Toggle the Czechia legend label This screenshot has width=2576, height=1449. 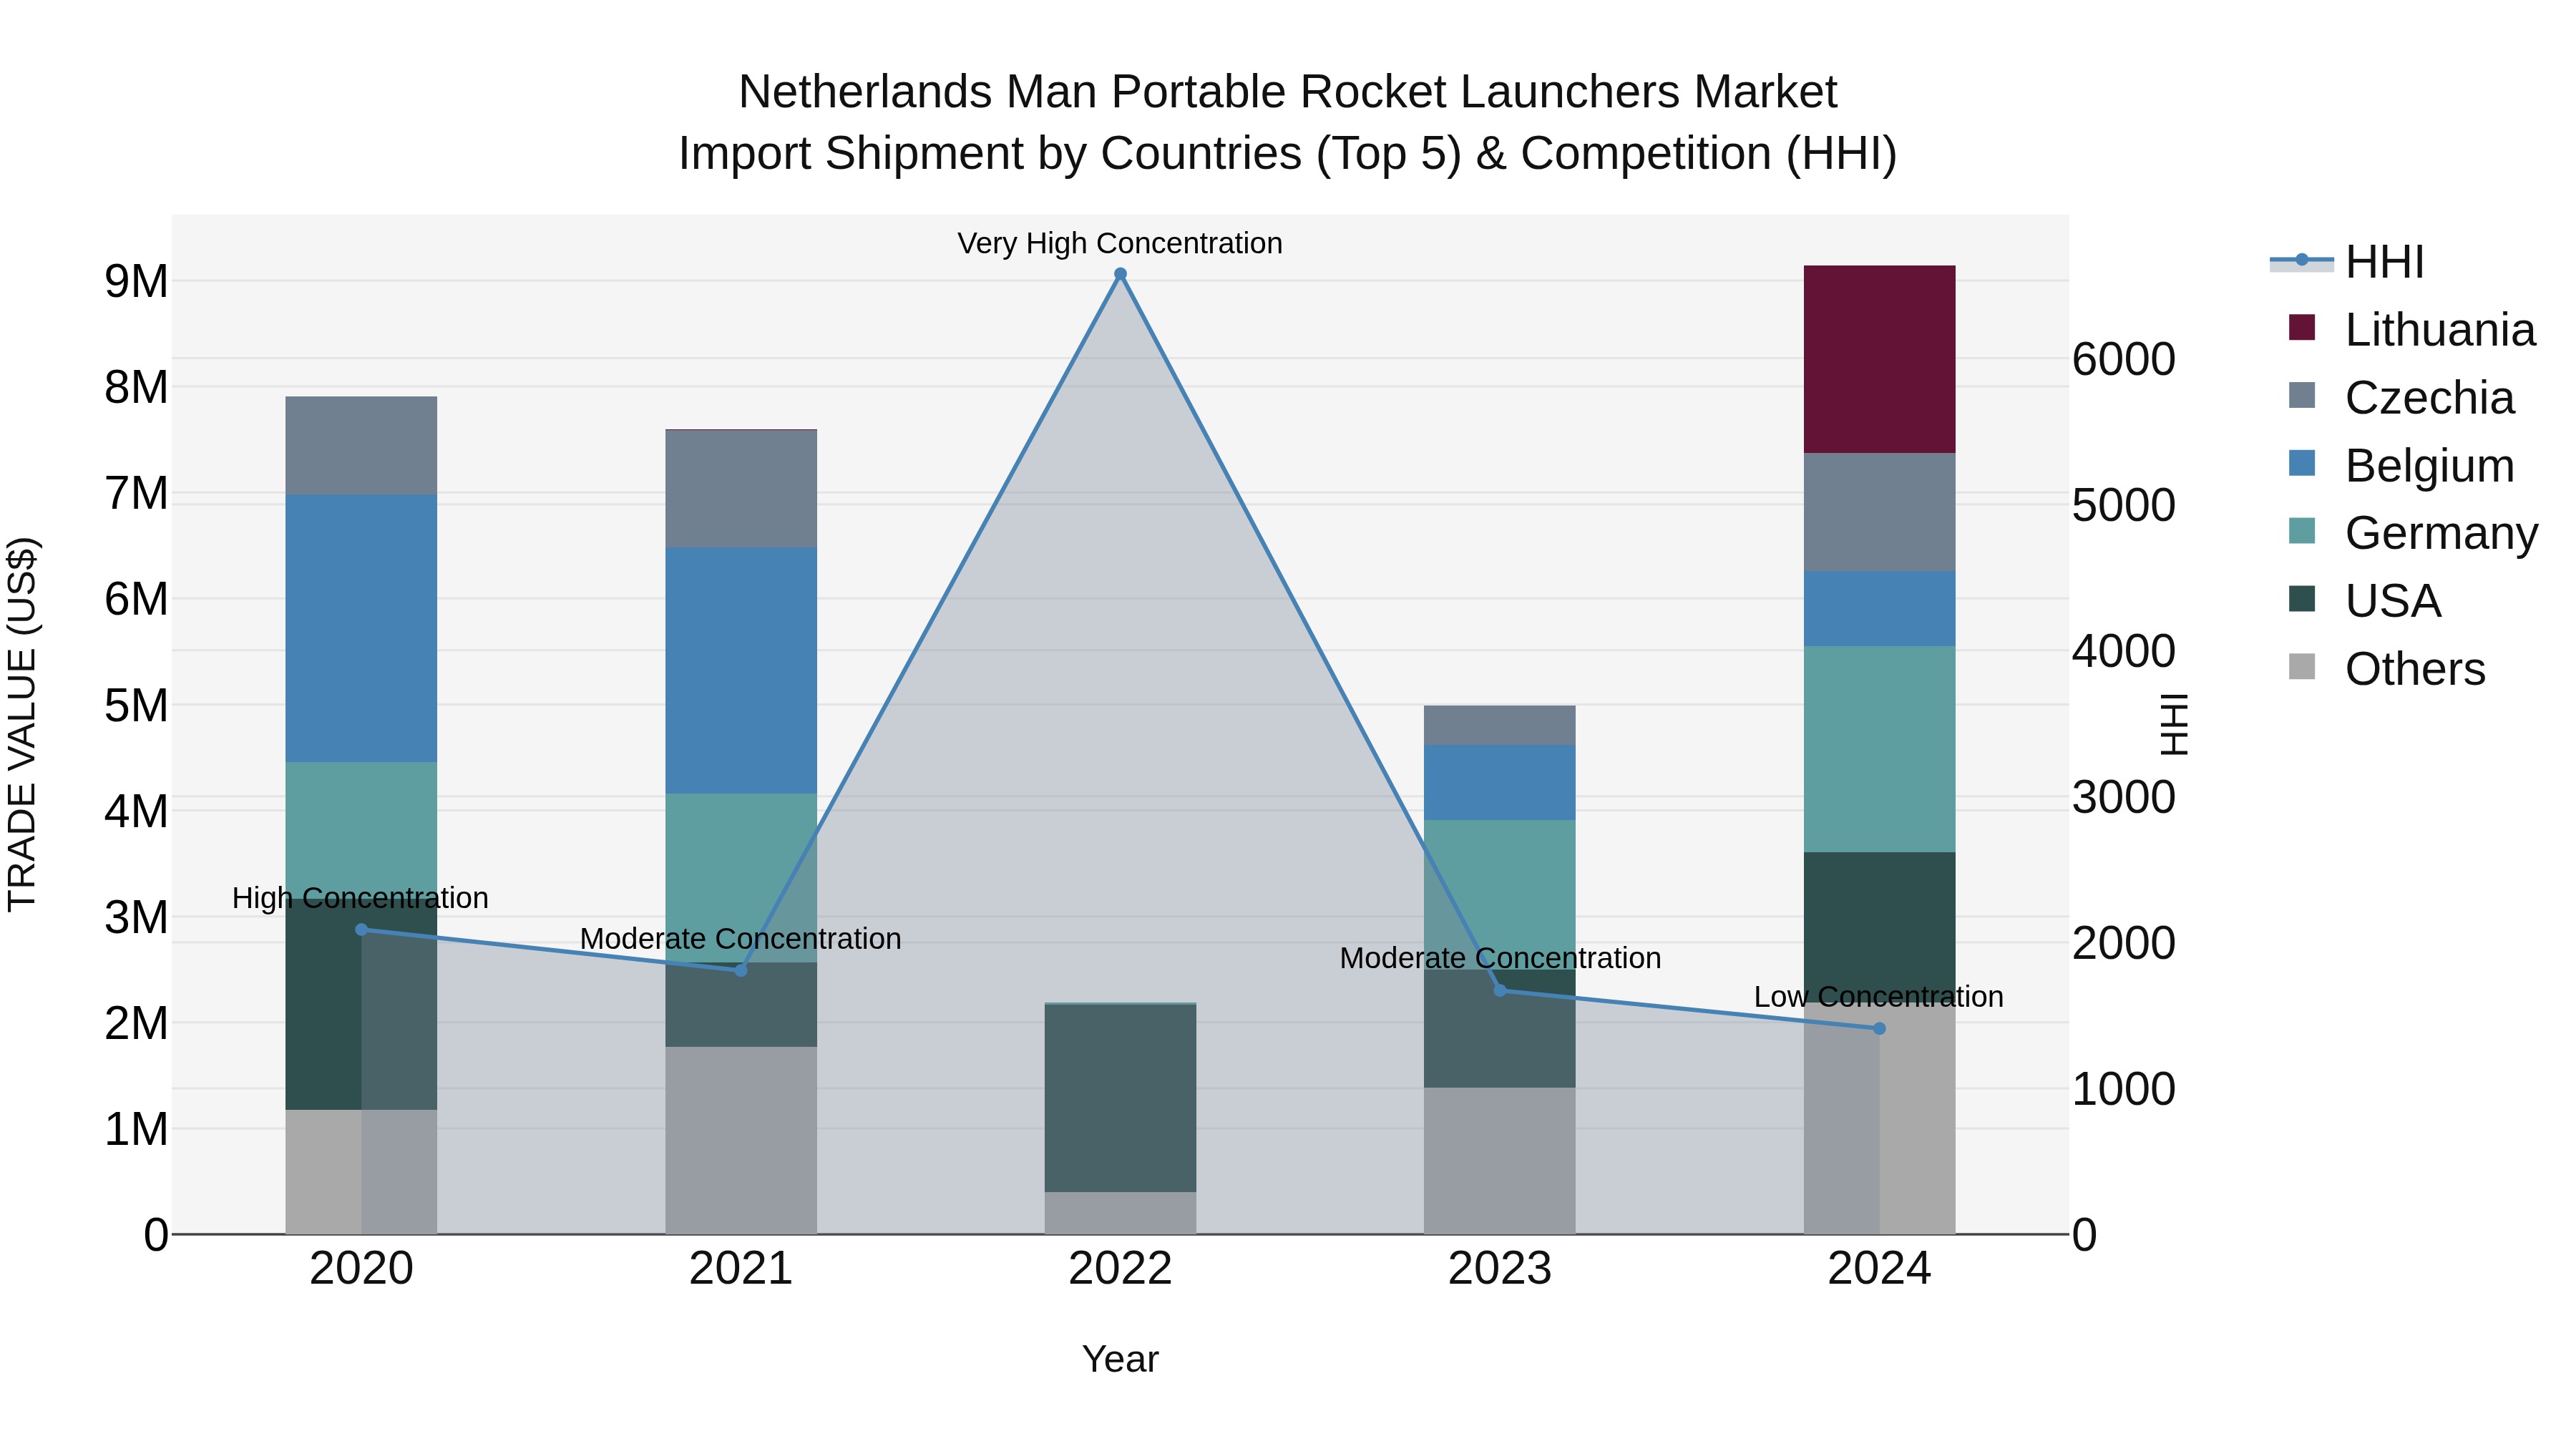pos(2429,398)
